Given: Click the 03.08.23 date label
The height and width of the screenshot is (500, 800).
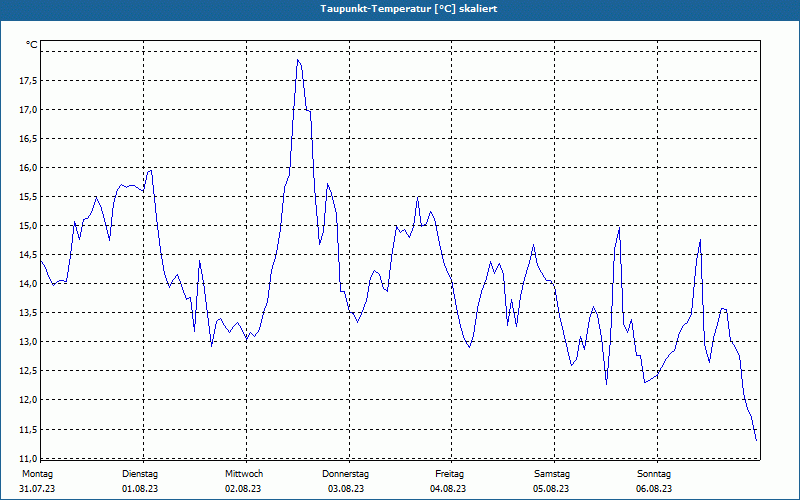Looking at the screenshot, I should point(346,489).
